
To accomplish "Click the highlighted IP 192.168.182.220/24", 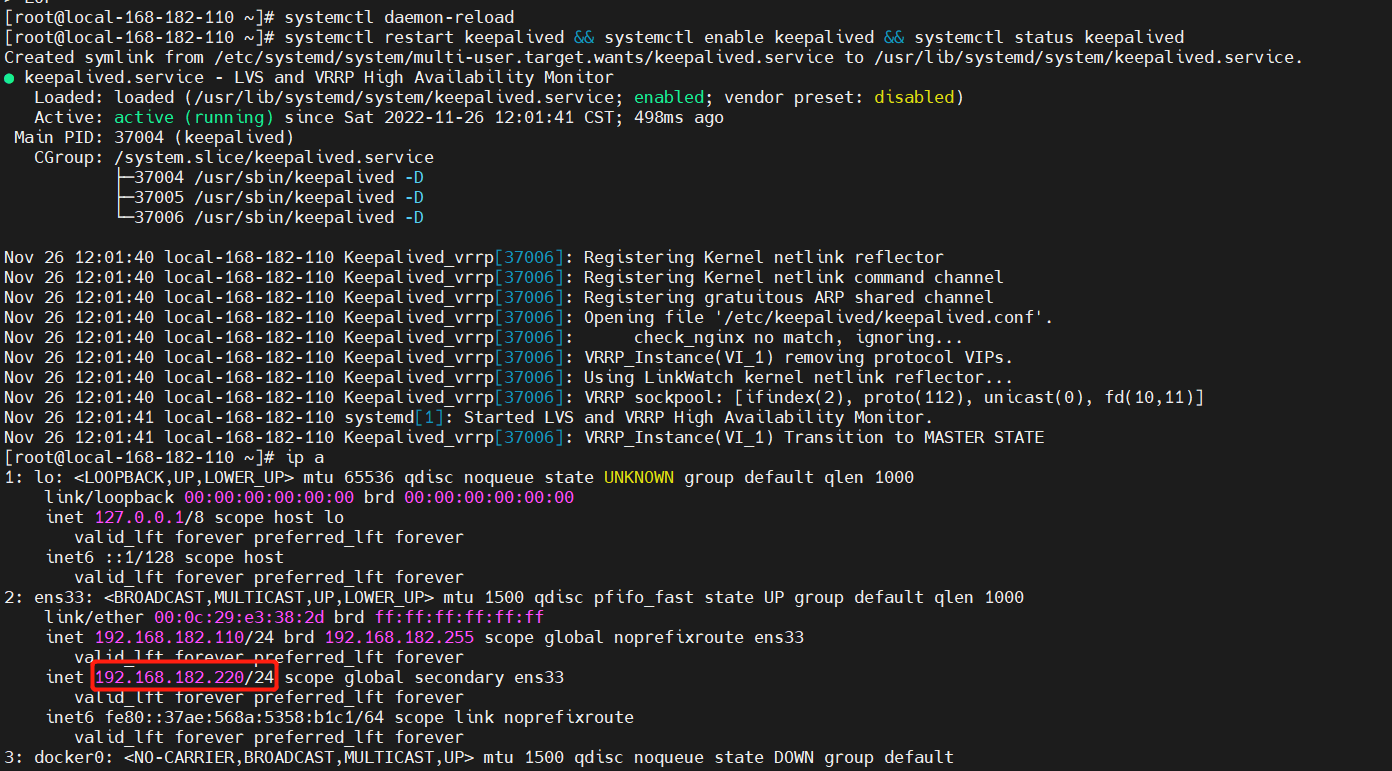I will click(x=184, y=678).
